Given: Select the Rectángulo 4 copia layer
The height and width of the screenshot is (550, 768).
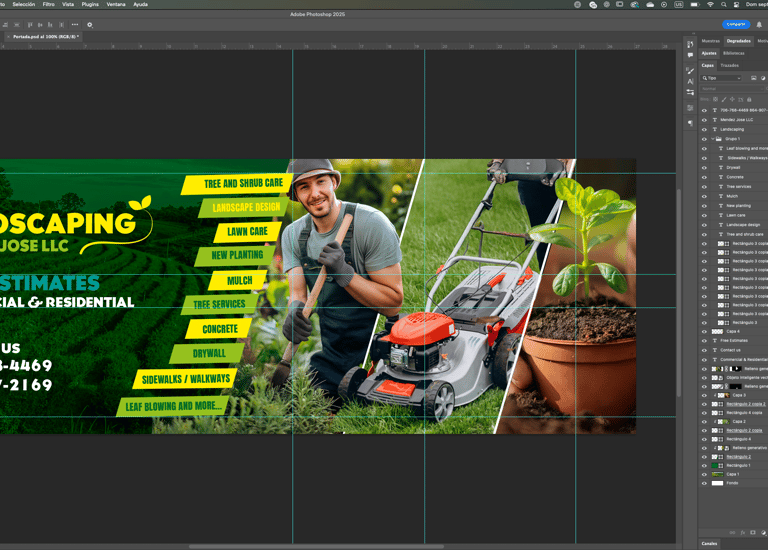Looking at the screenshot, I should click(x=744, y=413).
